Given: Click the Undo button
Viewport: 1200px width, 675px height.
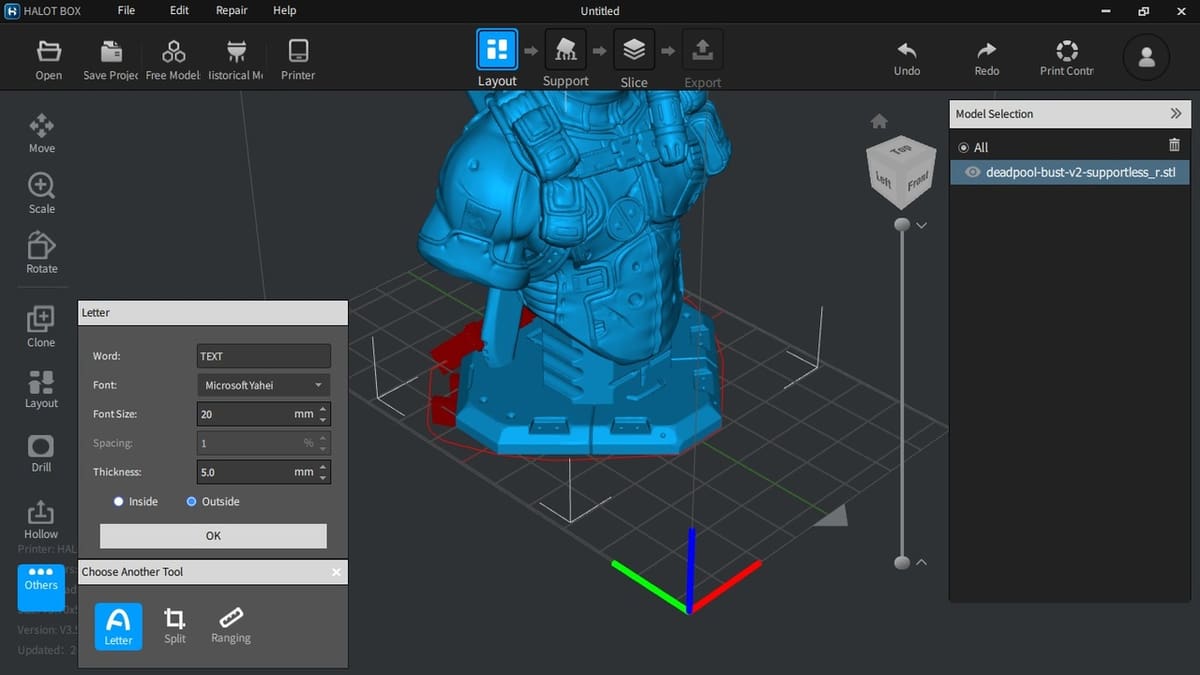Looking at the screenshot, I should coord(907,58).
